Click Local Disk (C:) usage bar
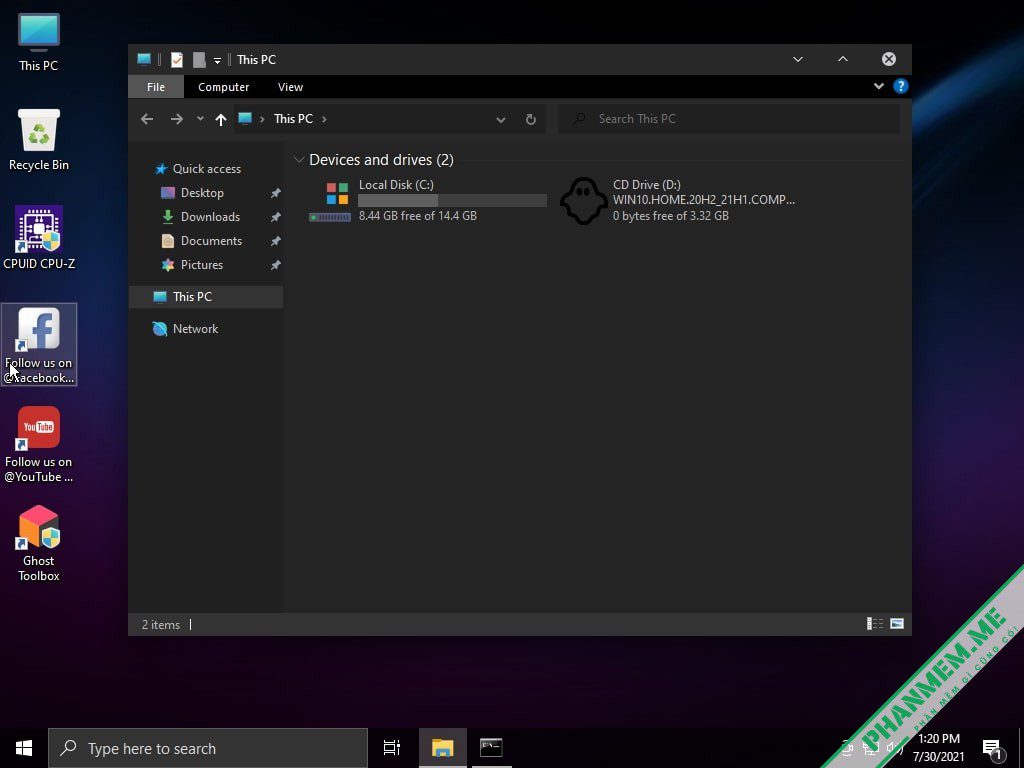 click(452, 200)
